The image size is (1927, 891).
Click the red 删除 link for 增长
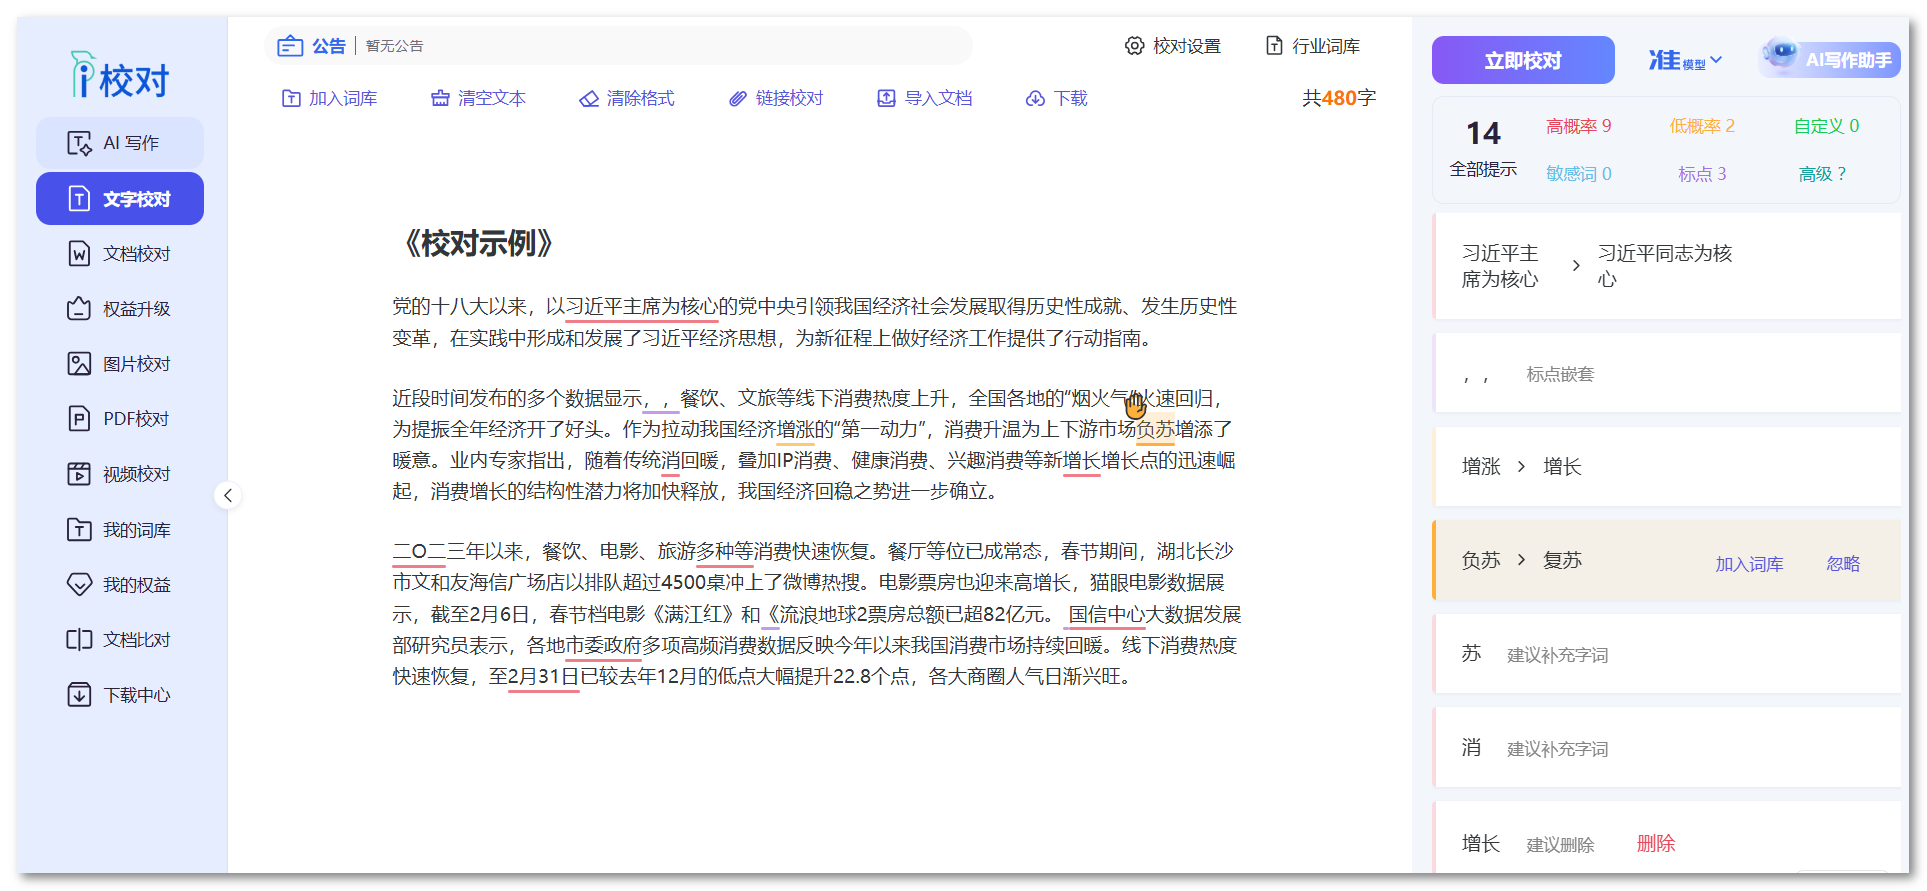pos(1655,844)
